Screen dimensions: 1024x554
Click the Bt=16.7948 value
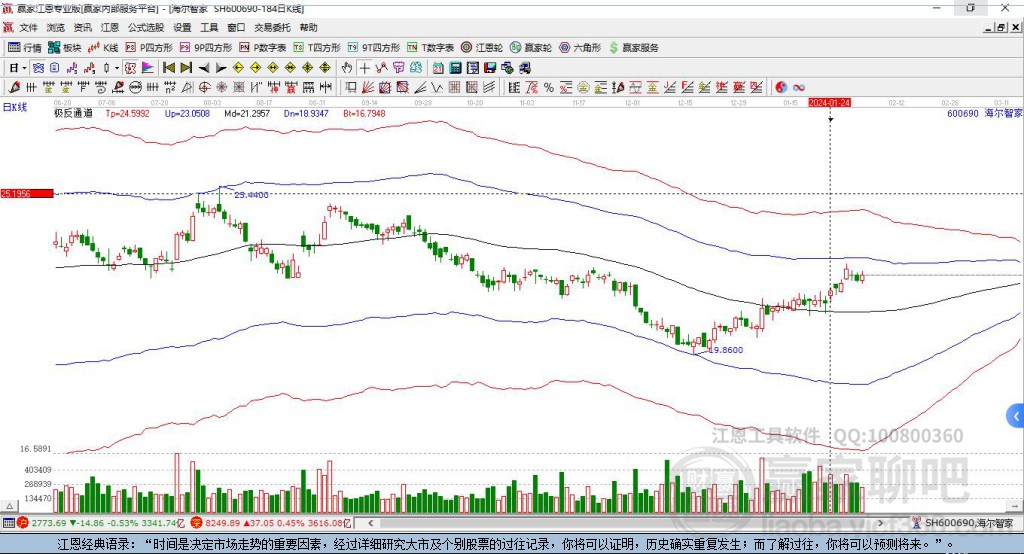[364, 114]
